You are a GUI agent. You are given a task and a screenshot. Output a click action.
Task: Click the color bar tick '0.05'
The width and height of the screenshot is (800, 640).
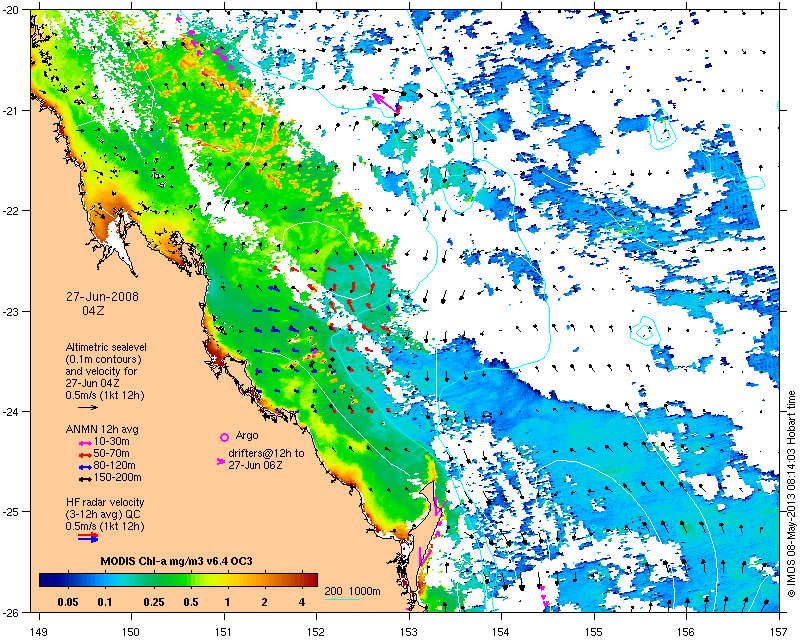point(68,602)
